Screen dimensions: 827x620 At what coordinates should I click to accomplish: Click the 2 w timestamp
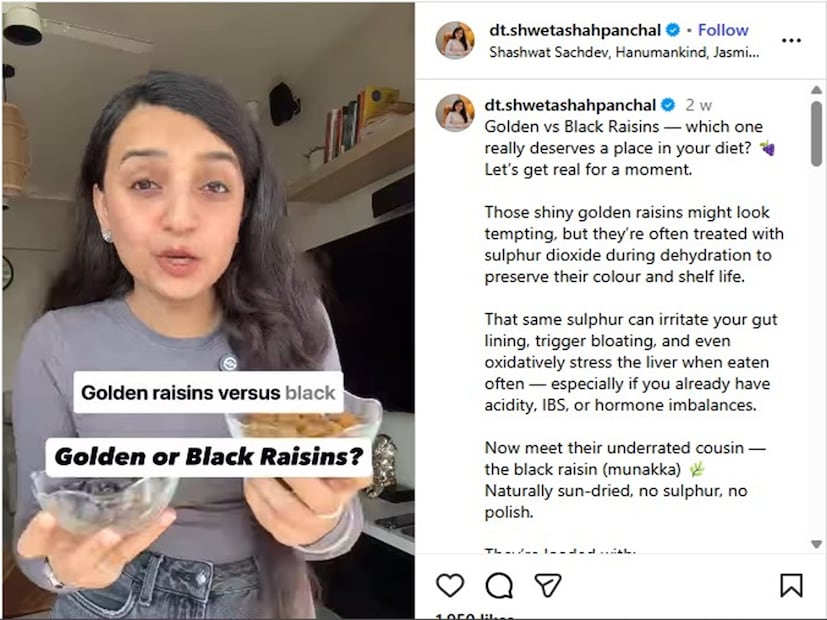pos(698,105)
